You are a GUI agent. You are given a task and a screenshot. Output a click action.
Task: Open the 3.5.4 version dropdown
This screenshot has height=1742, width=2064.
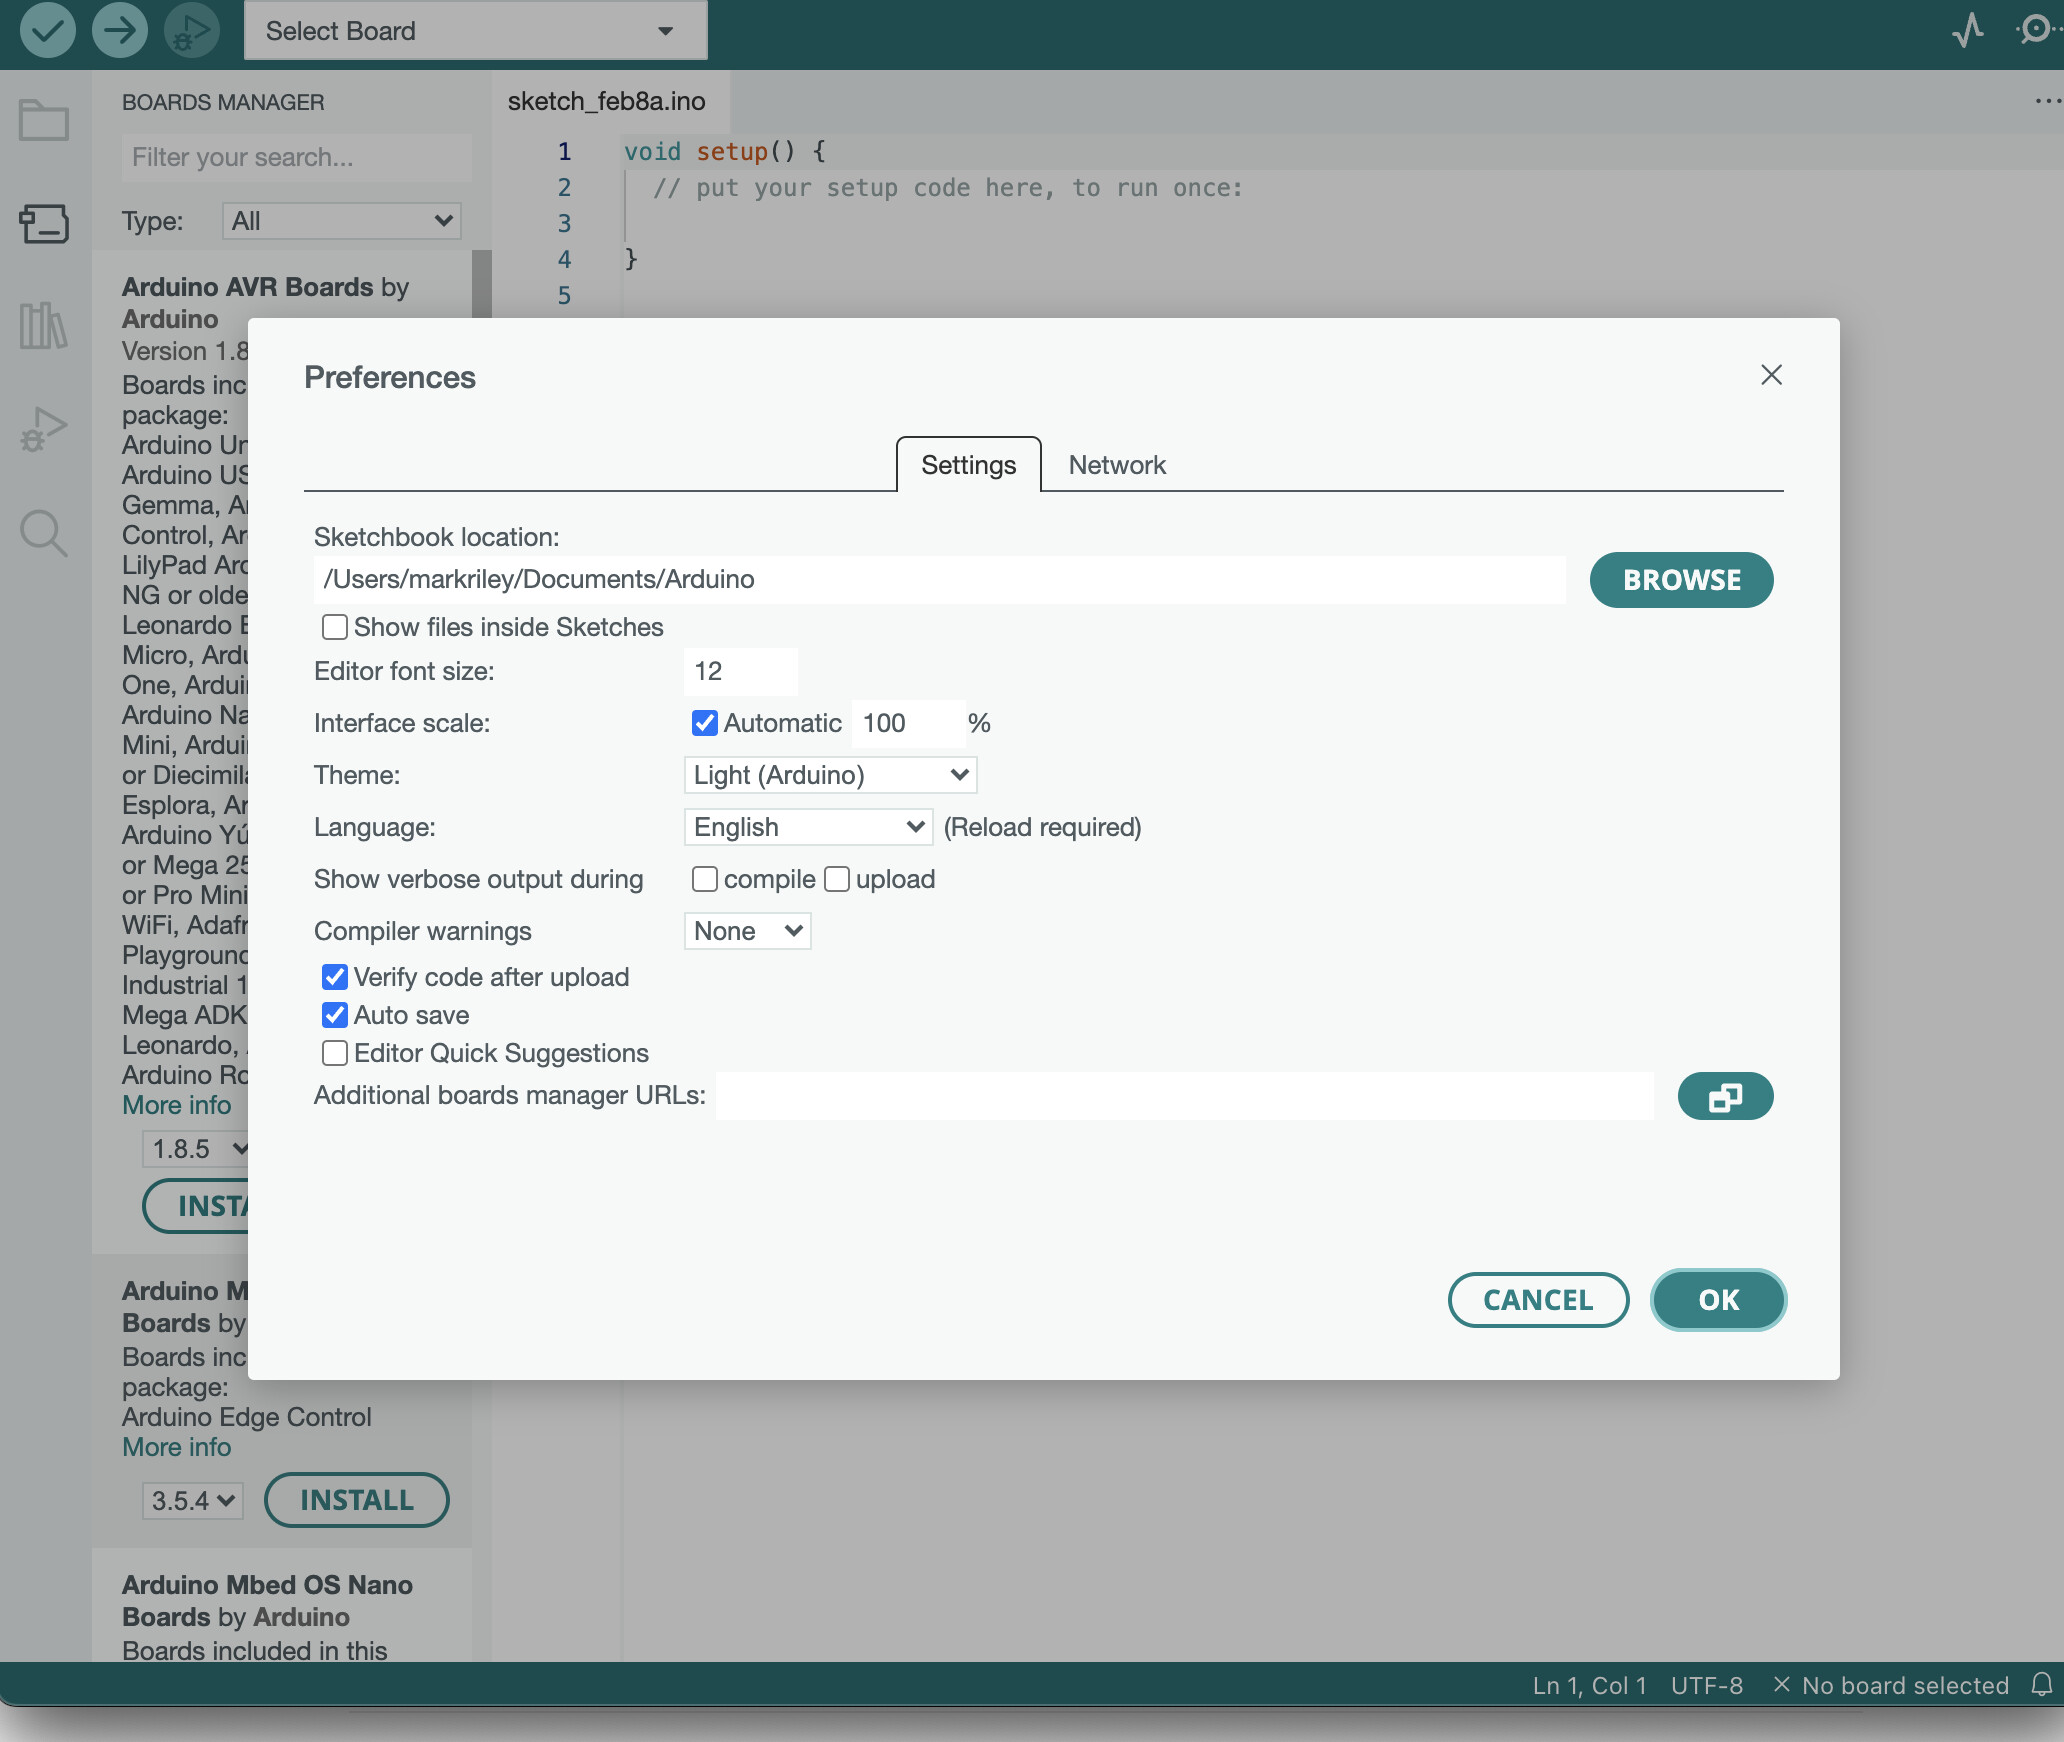tap(192, 1501)
